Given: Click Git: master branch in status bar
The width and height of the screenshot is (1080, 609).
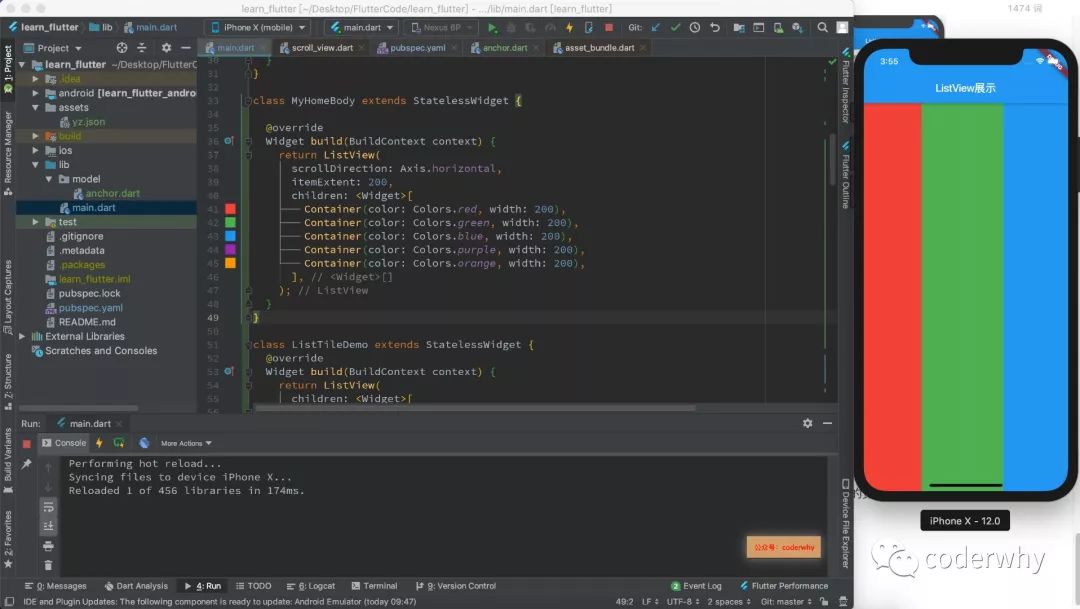Looking at the screenshot, I should click(786, 601).
